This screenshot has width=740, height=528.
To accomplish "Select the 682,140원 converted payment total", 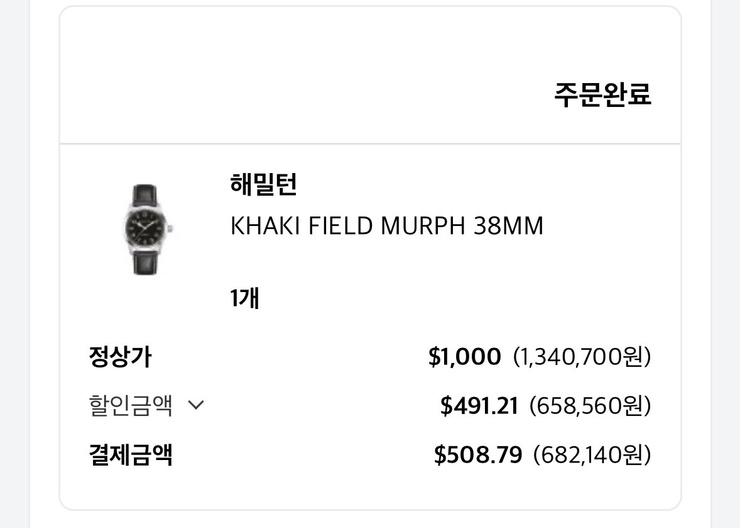I will point(592,455).
